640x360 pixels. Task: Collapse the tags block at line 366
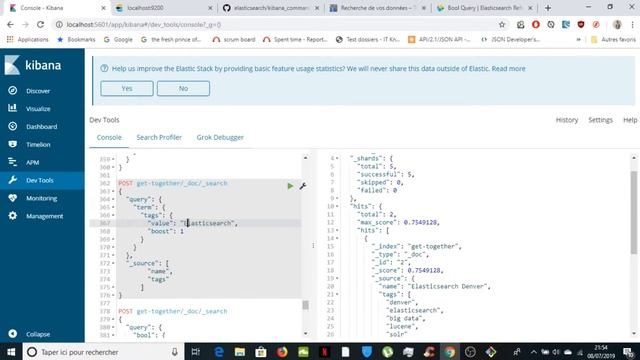pos(113,216)
